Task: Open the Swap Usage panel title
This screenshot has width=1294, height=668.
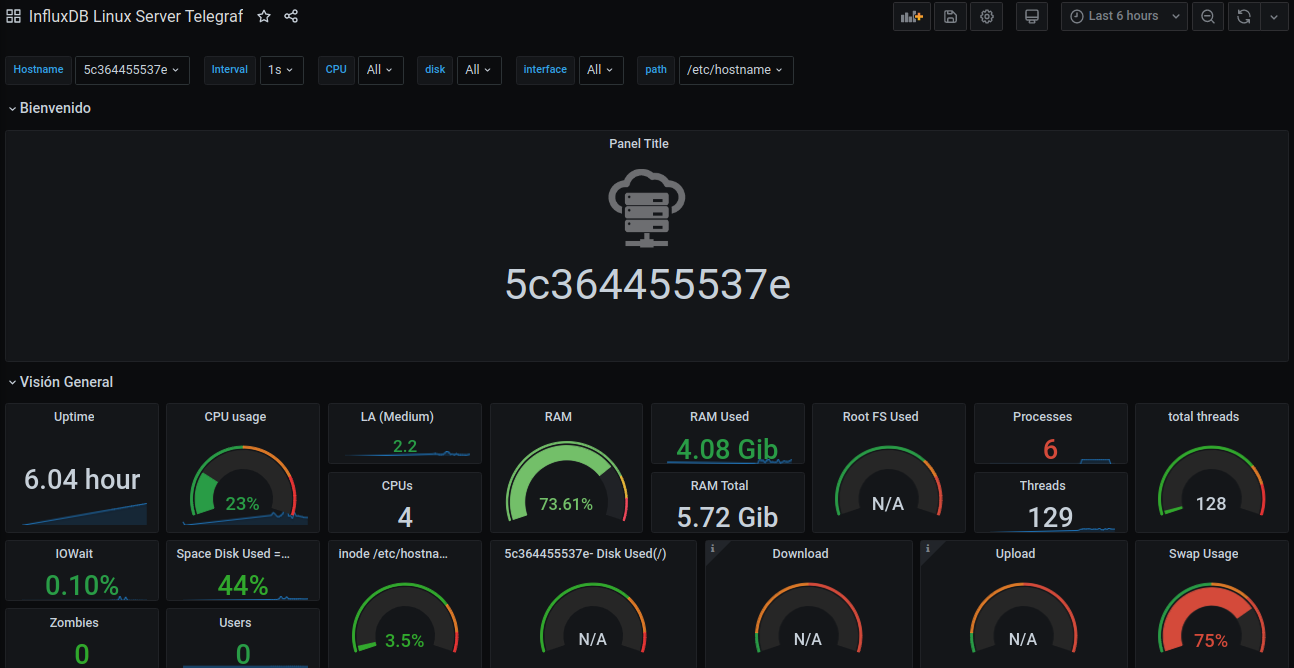Action: [1203, 554]
